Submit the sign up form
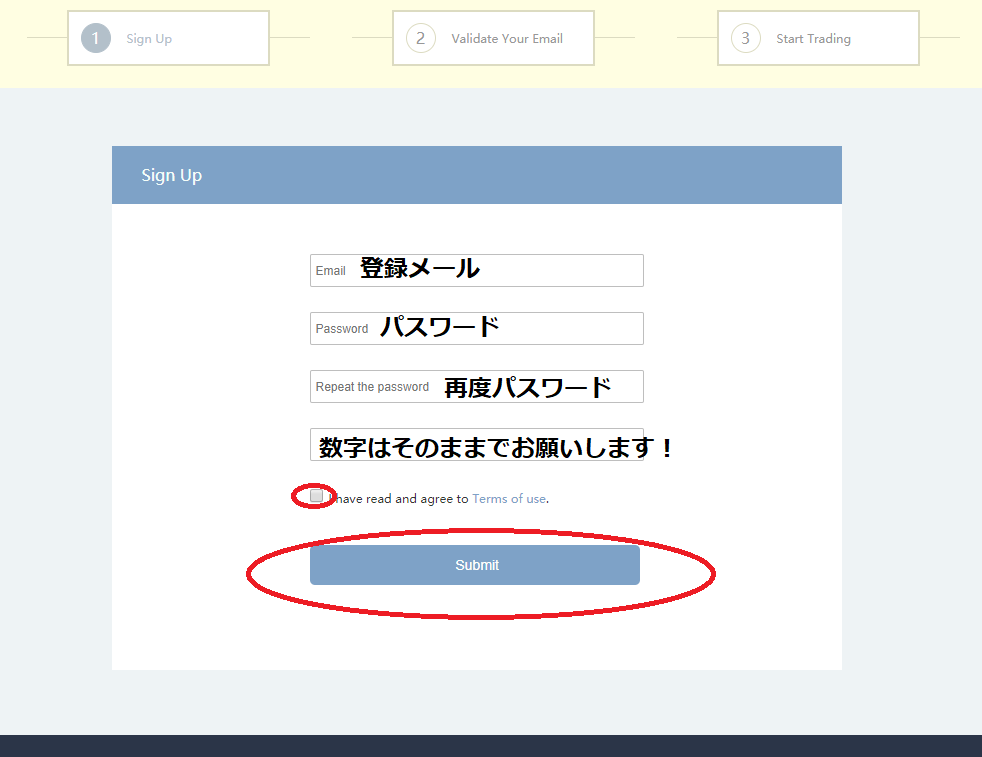 [475, 565]
